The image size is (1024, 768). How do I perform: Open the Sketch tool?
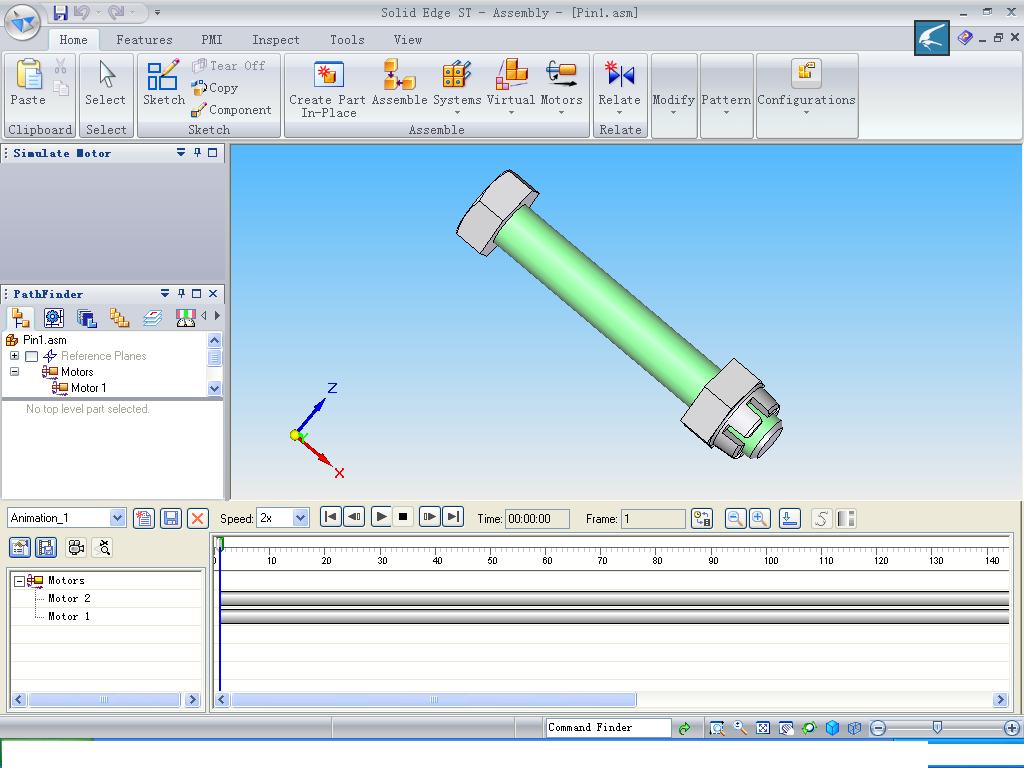pyautogui.click(x=163, y=83)
